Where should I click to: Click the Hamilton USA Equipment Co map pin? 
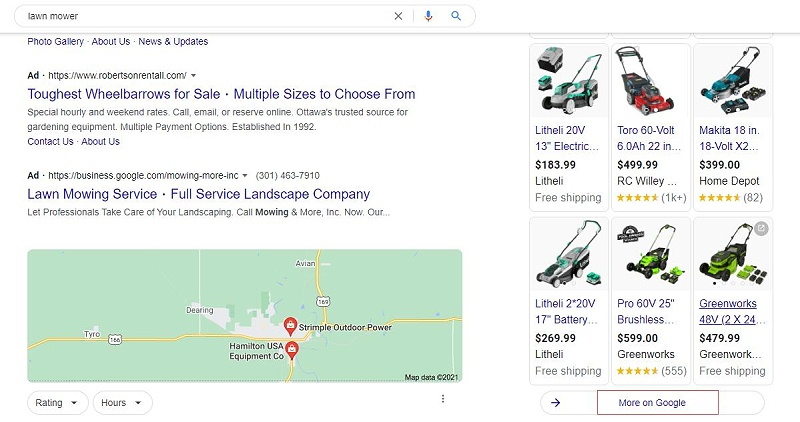[291, 350]
